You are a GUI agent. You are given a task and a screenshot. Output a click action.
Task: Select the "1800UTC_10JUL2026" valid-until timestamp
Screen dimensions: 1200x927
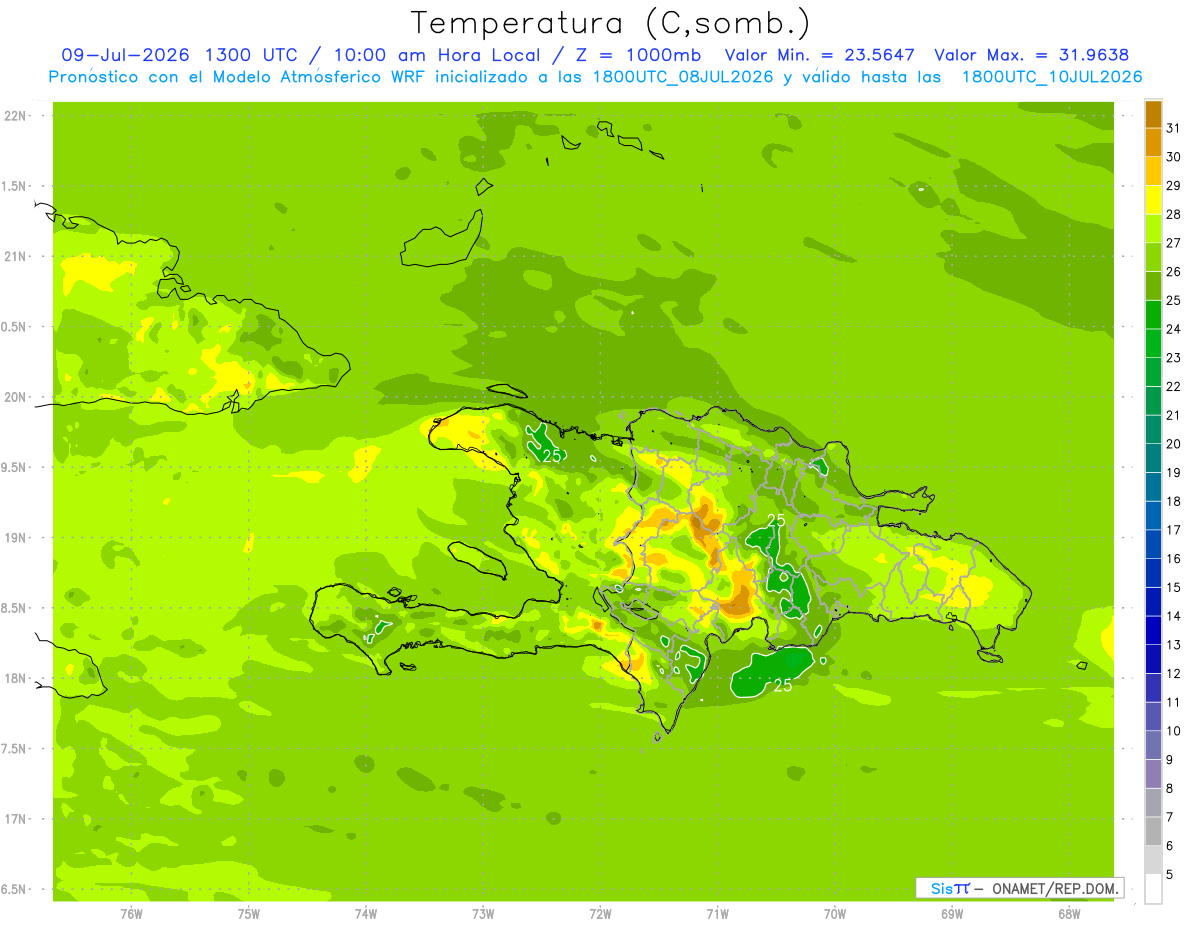[x=1052, y=77]
